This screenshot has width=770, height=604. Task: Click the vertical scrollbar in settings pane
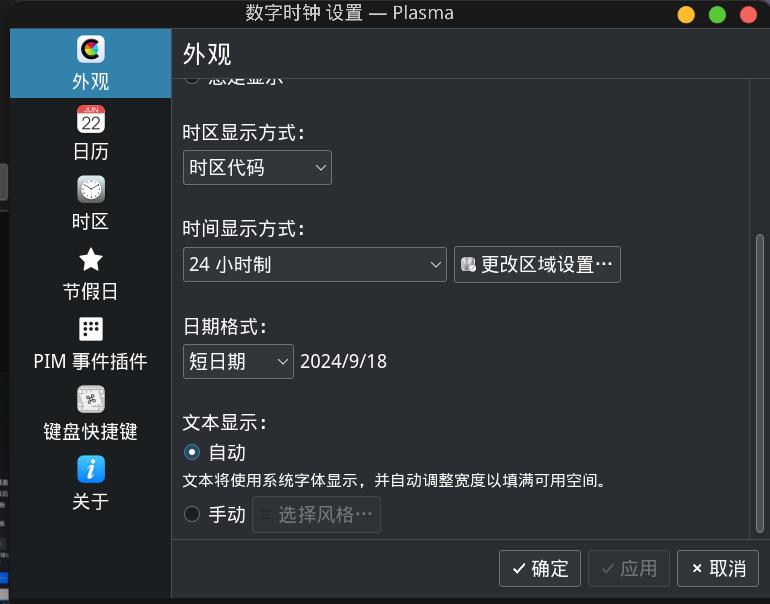pos(760,383)
